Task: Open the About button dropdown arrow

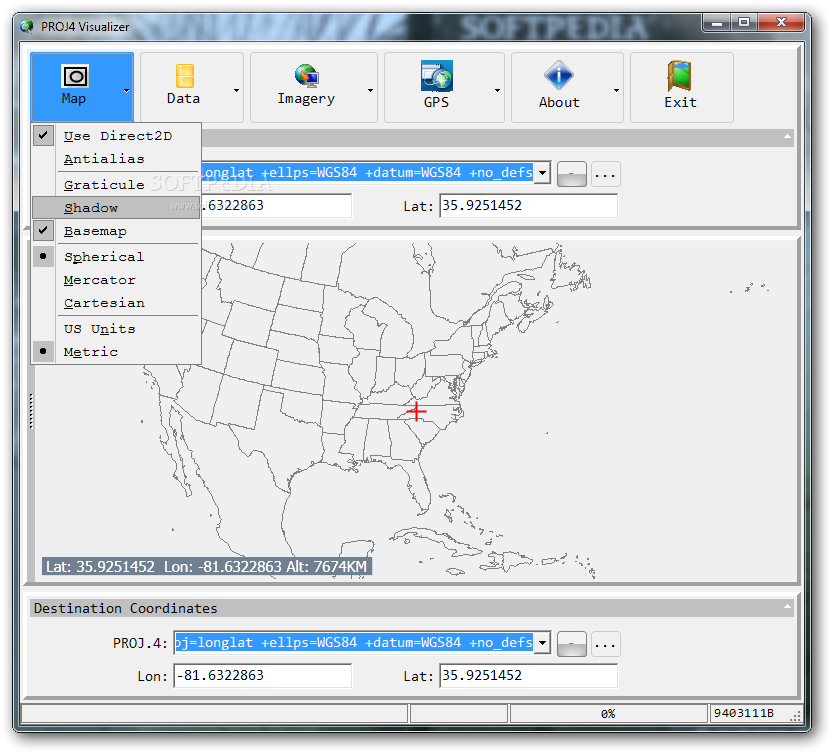Action: pos(616,90)
